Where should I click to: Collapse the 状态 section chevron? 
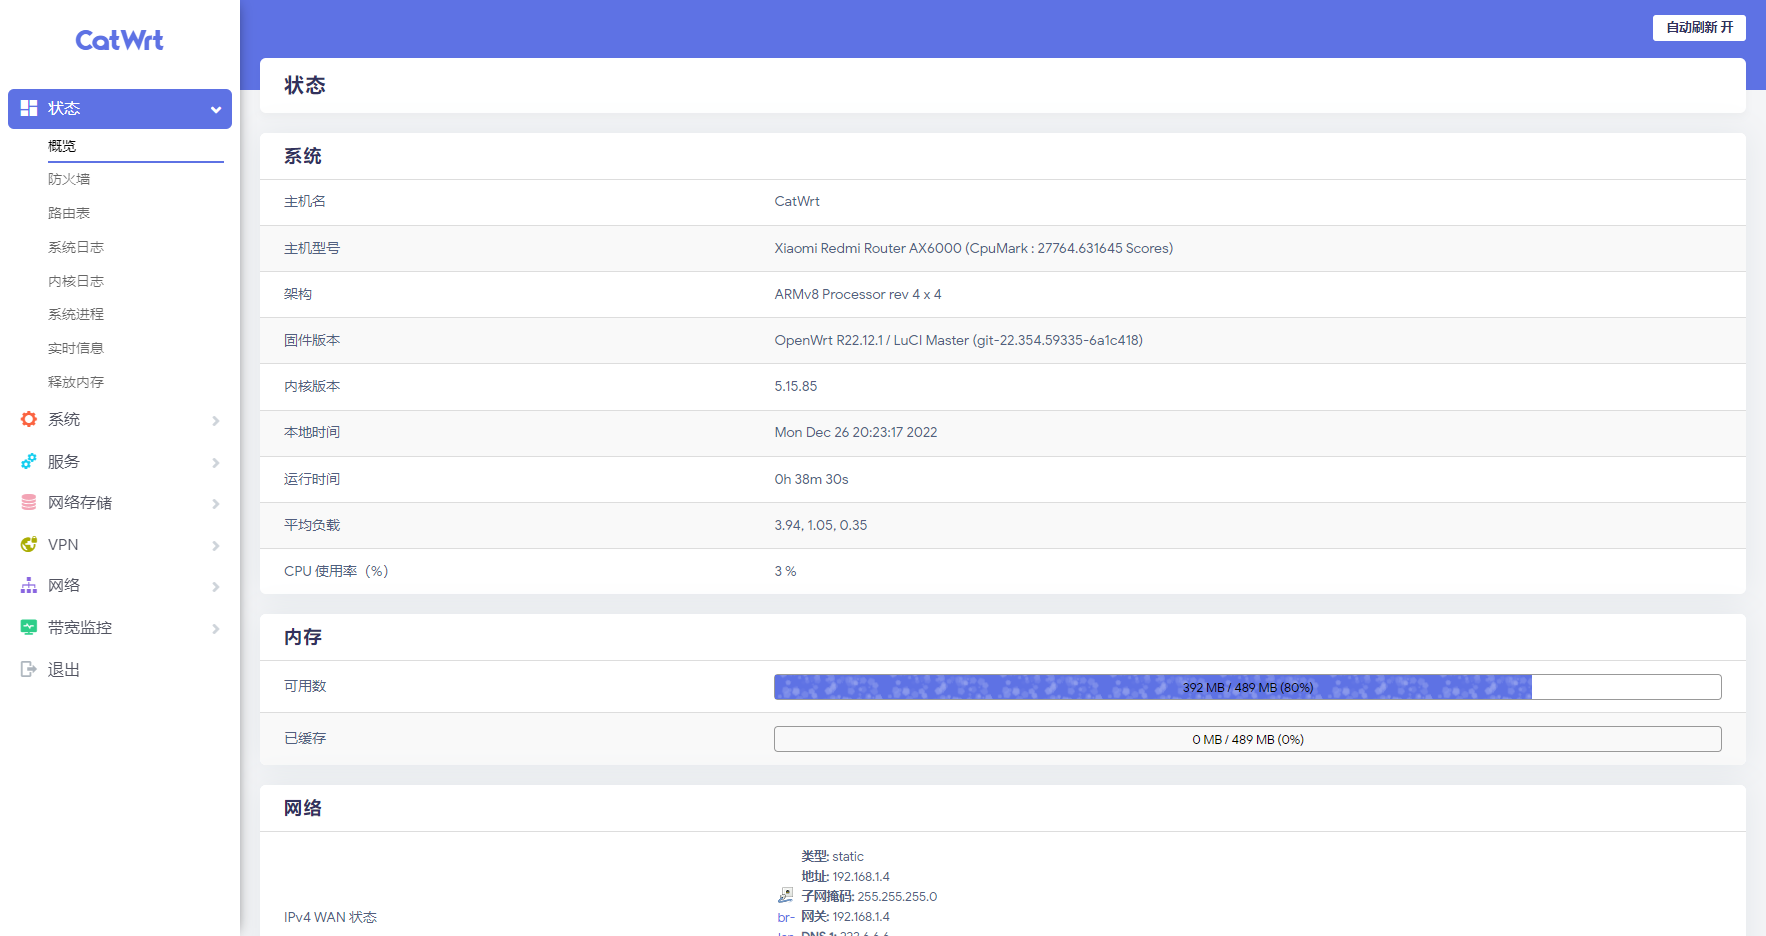[x=215, y=108]
